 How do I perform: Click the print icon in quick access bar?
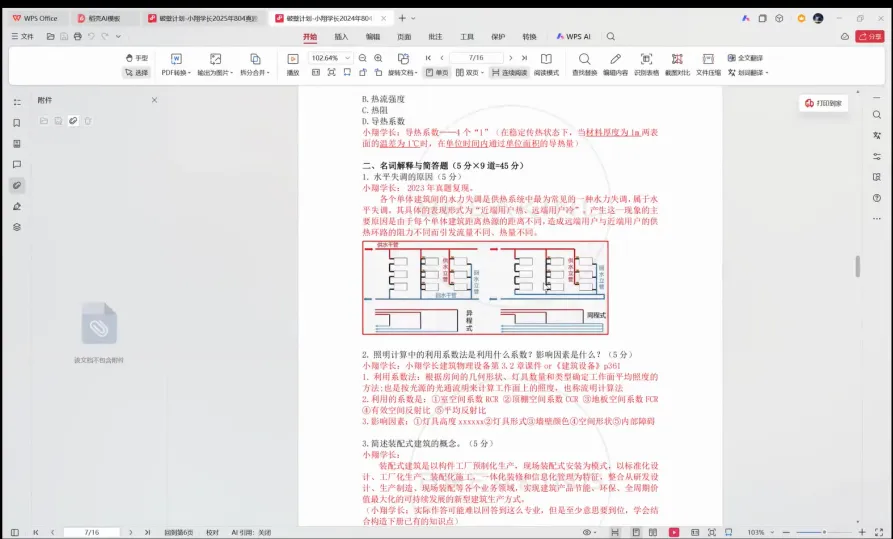(77, 36)
